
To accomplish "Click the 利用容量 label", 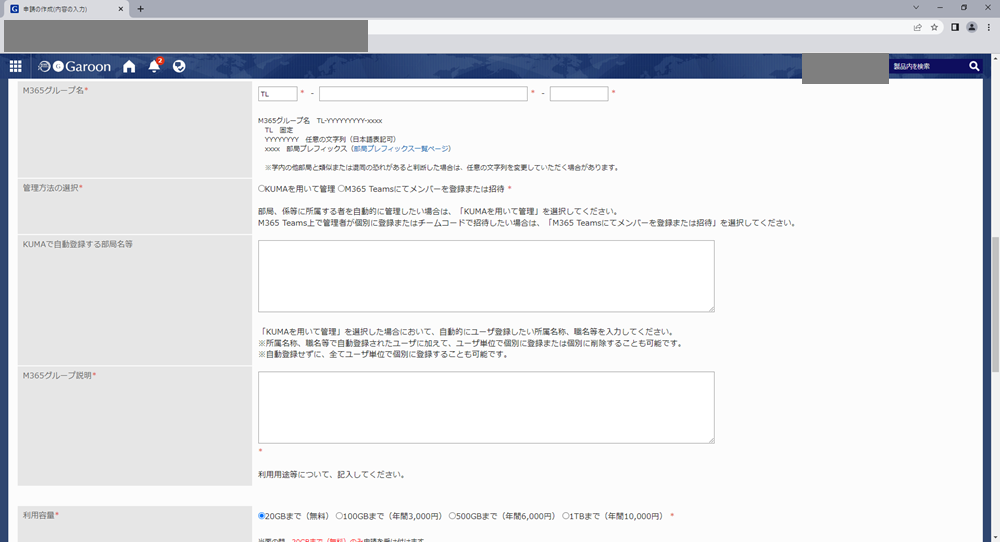I will [41, 515].
